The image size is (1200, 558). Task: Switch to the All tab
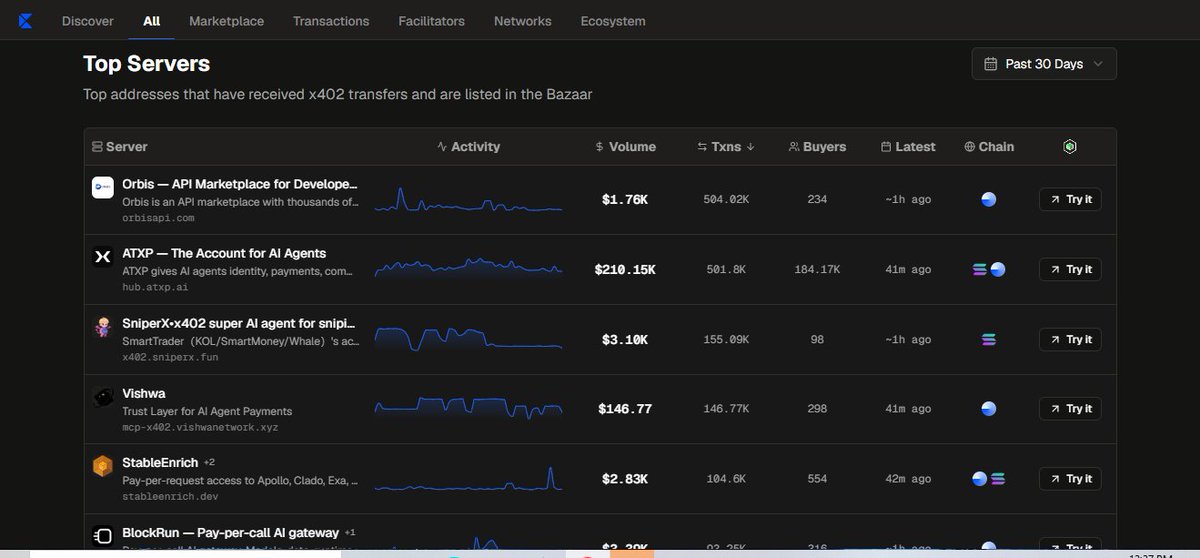pos(152,21)
